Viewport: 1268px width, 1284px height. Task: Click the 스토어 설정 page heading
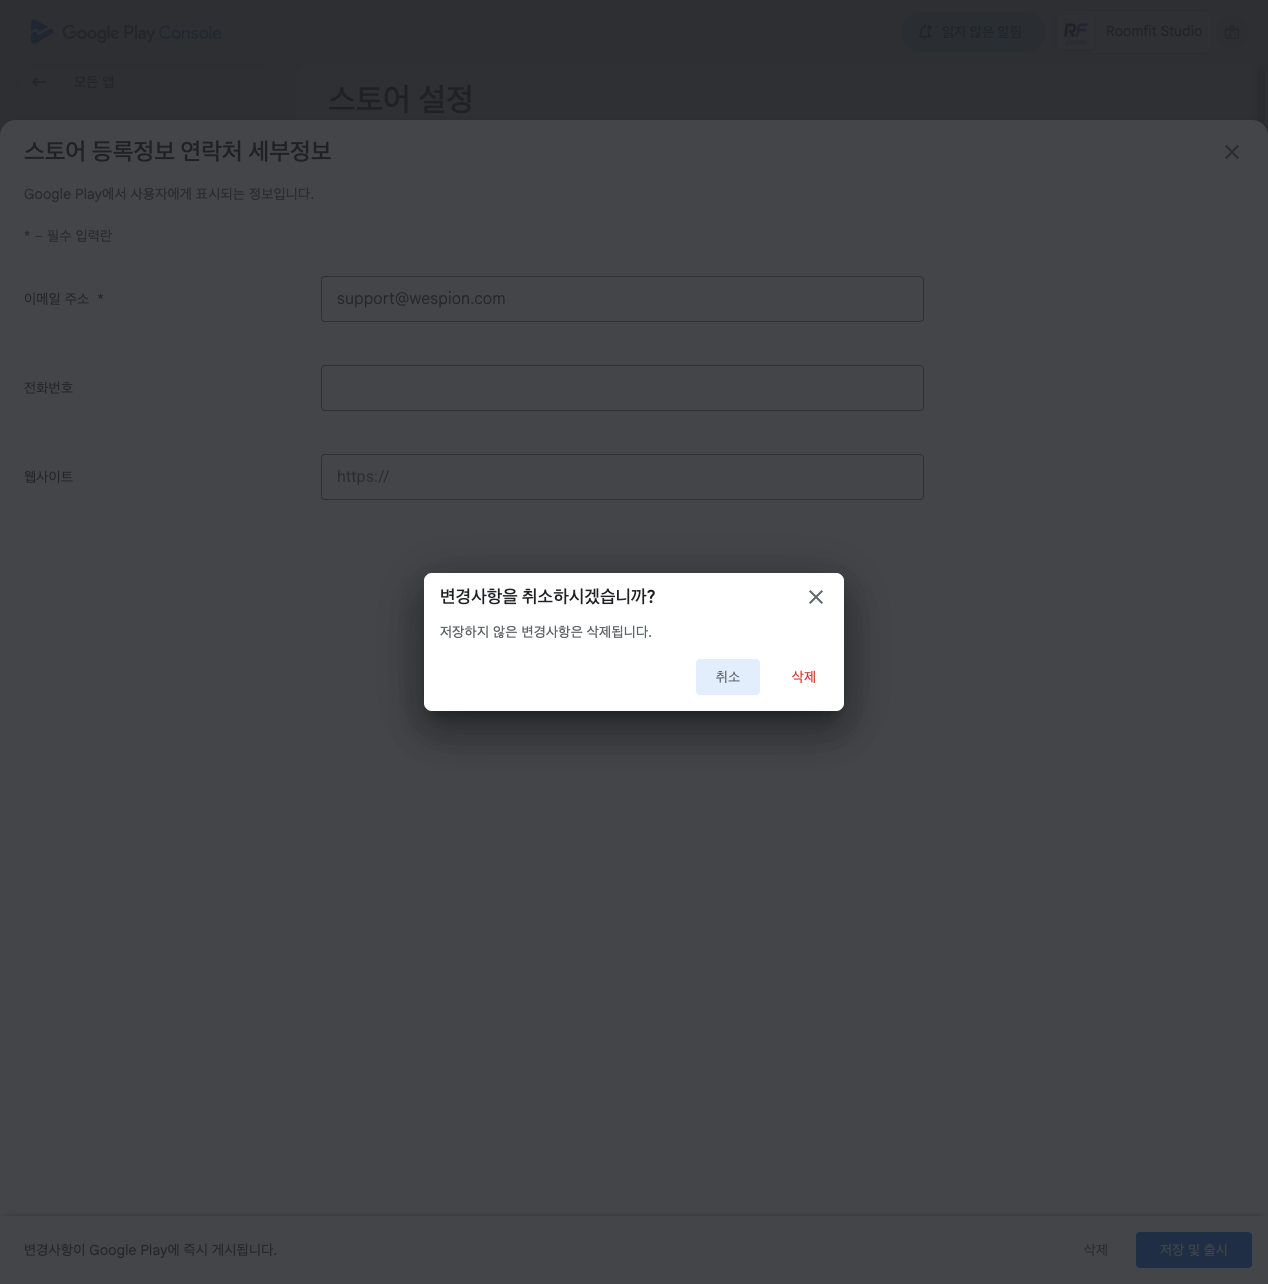coord(400,99)
